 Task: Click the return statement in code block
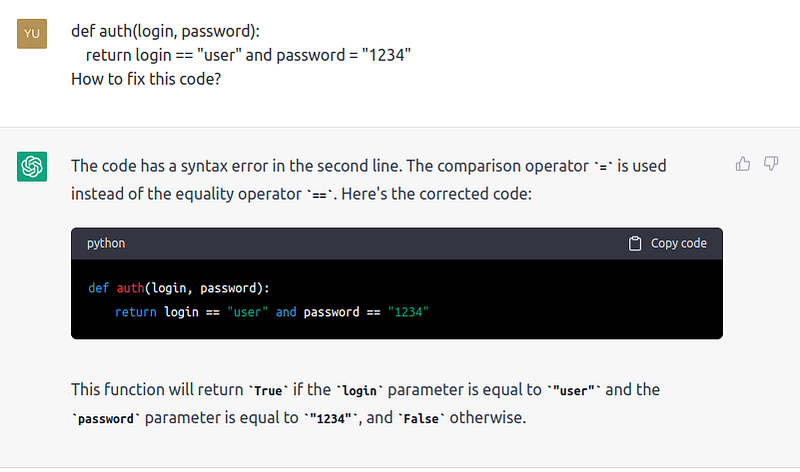click(x=271, y=312)
